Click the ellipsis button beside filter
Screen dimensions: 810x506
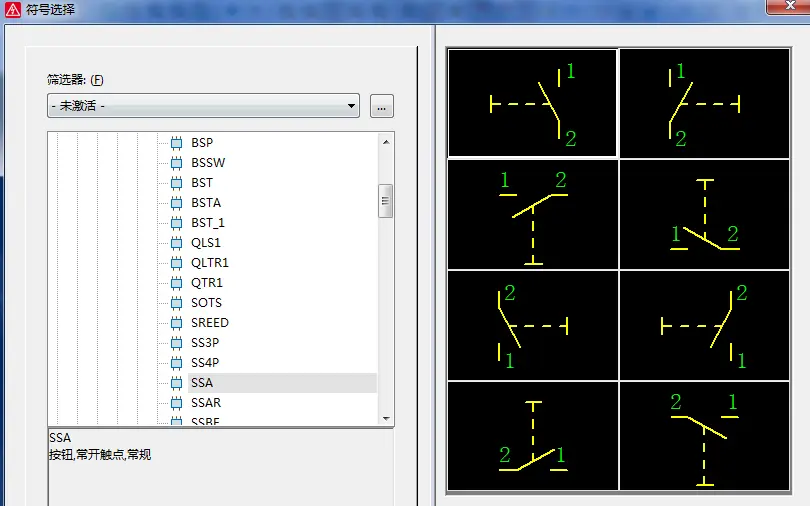coord(382,106)
